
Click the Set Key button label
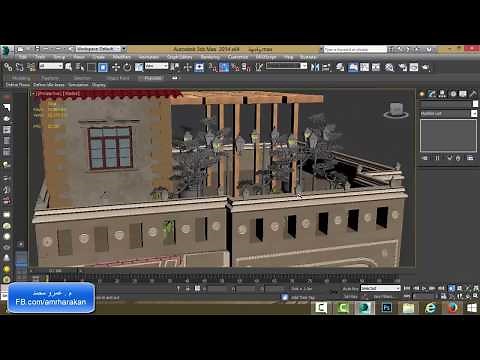pyautogui.click(x=350, y=296)
